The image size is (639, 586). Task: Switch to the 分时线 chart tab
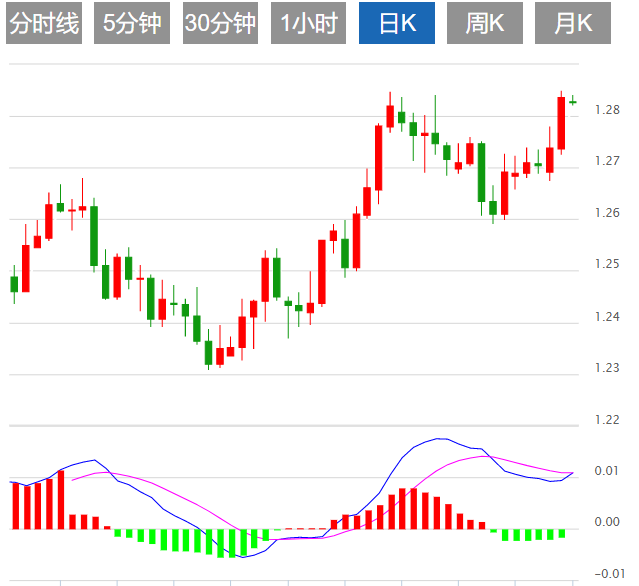[44, 23]
